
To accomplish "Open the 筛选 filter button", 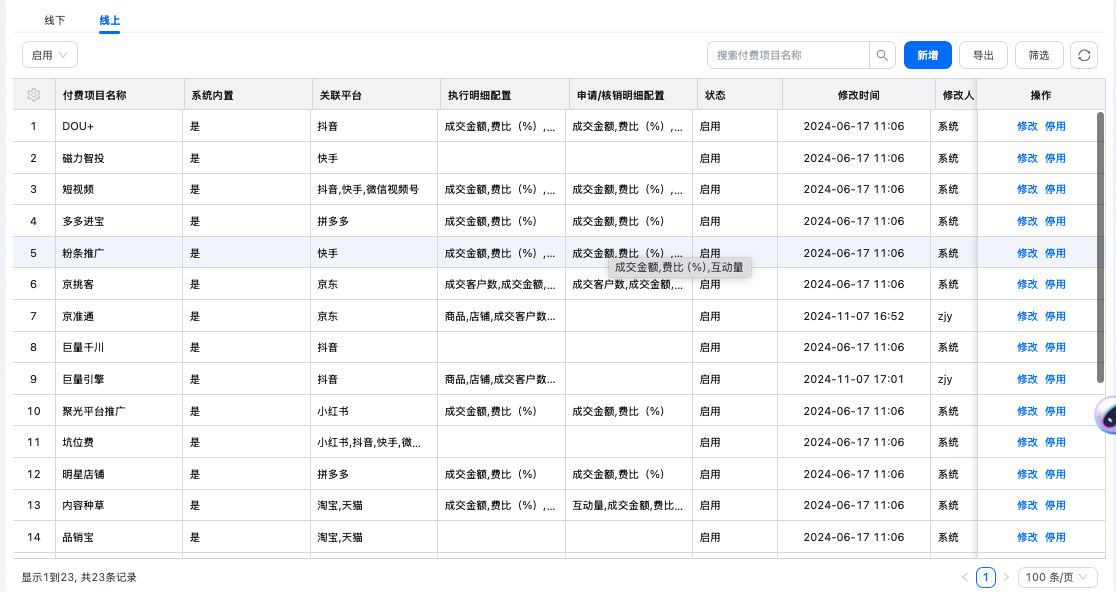I will 1039,55.
